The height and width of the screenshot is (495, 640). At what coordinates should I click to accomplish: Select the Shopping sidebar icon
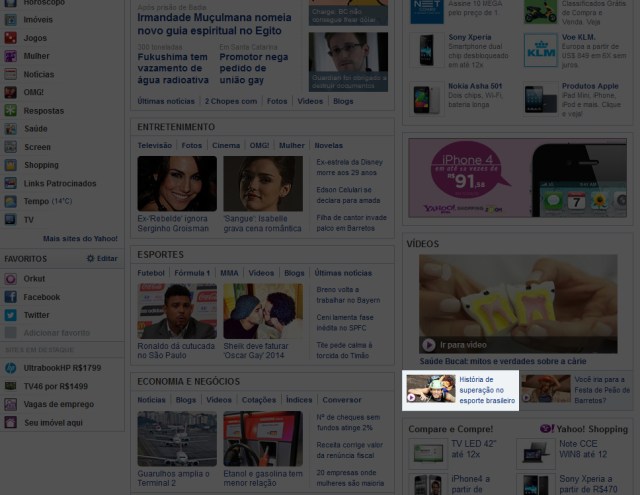pos(10,165)
